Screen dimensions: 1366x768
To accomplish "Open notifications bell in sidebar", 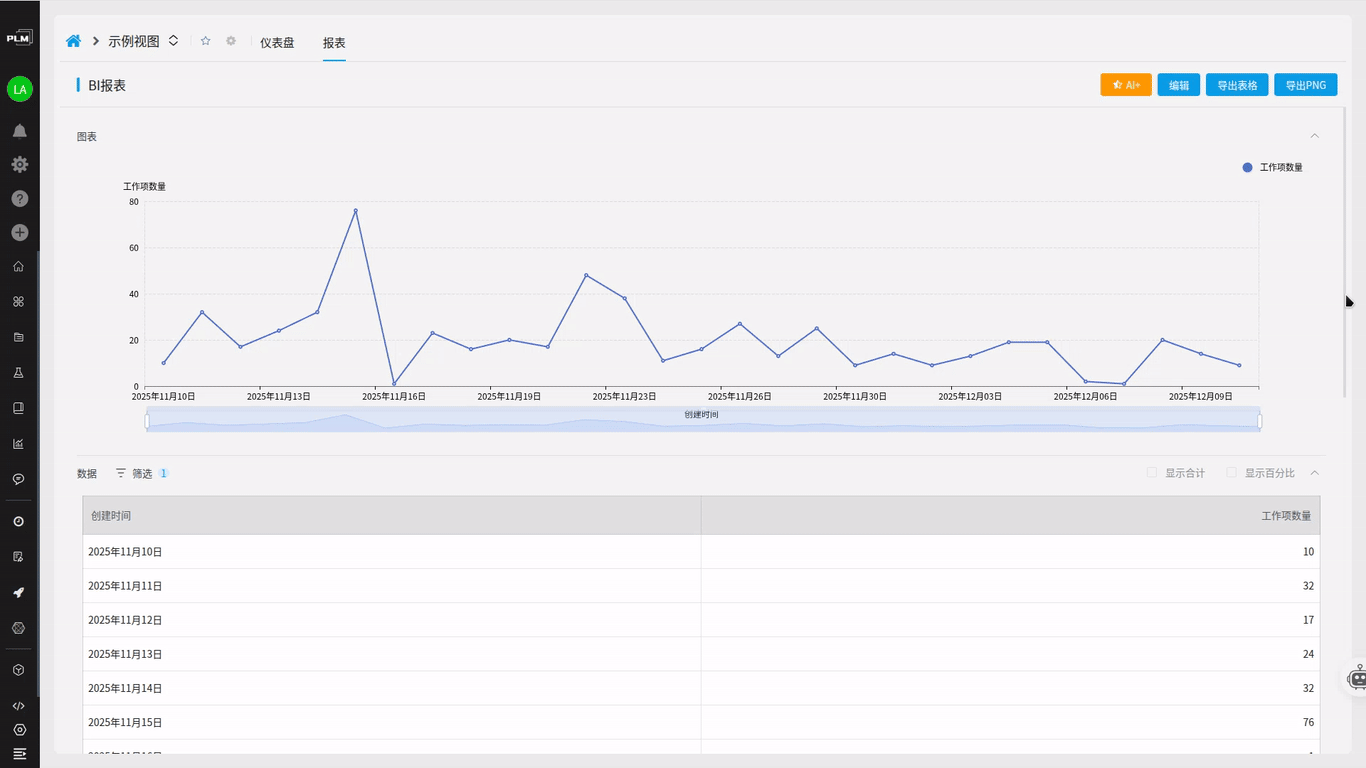I will coord(20,131).
